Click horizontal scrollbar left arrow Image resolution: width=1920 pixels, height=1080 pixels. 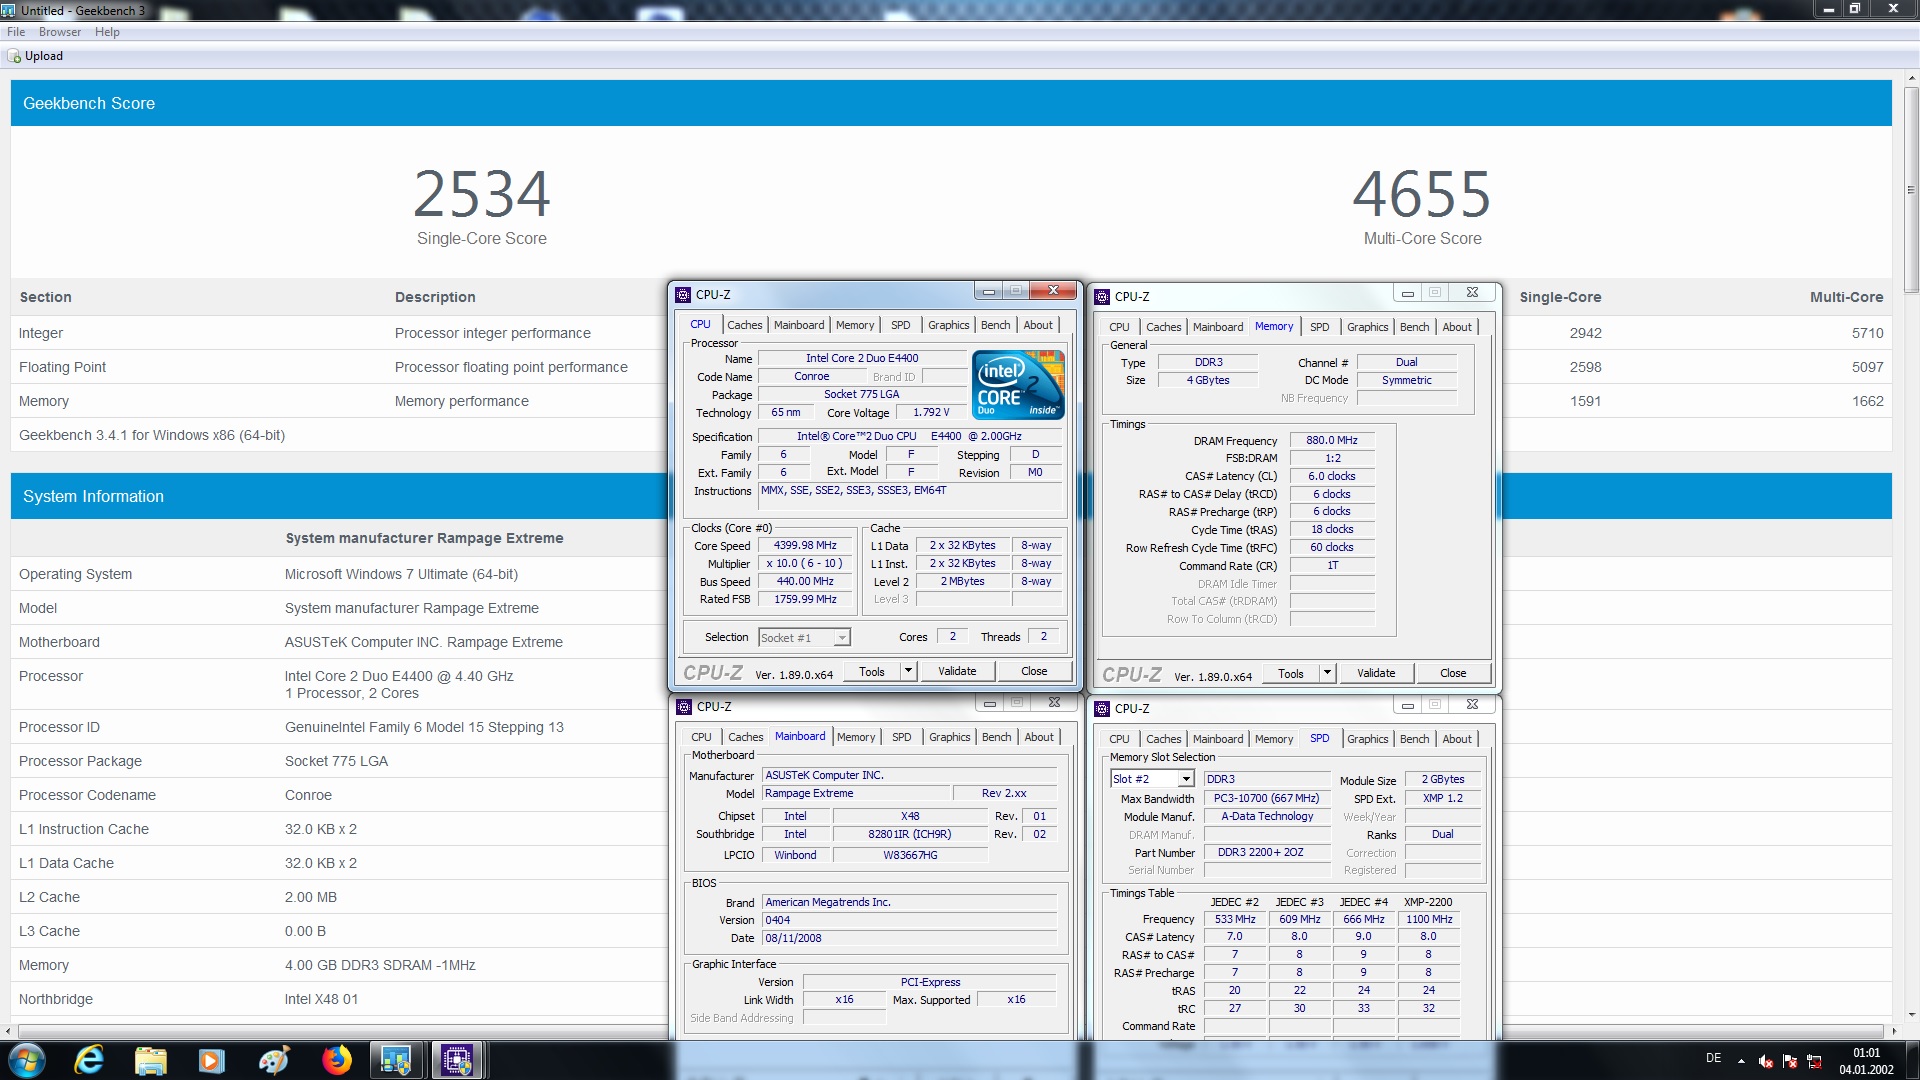pyautogui.click(x=9, y=1031)
